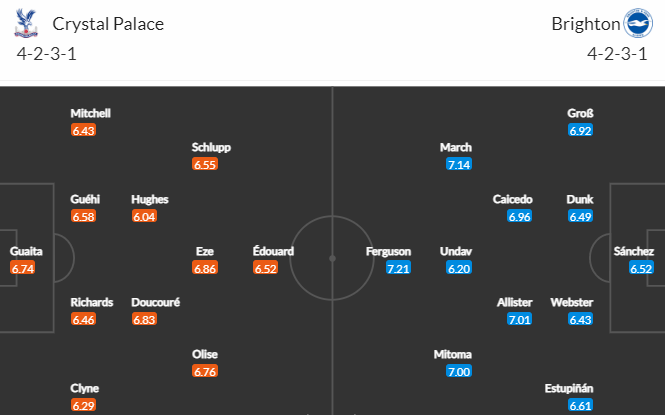Open player Caicedo on the pitch
The height and width of the screenshot is (415, 665).
click(x=512, y=199)
